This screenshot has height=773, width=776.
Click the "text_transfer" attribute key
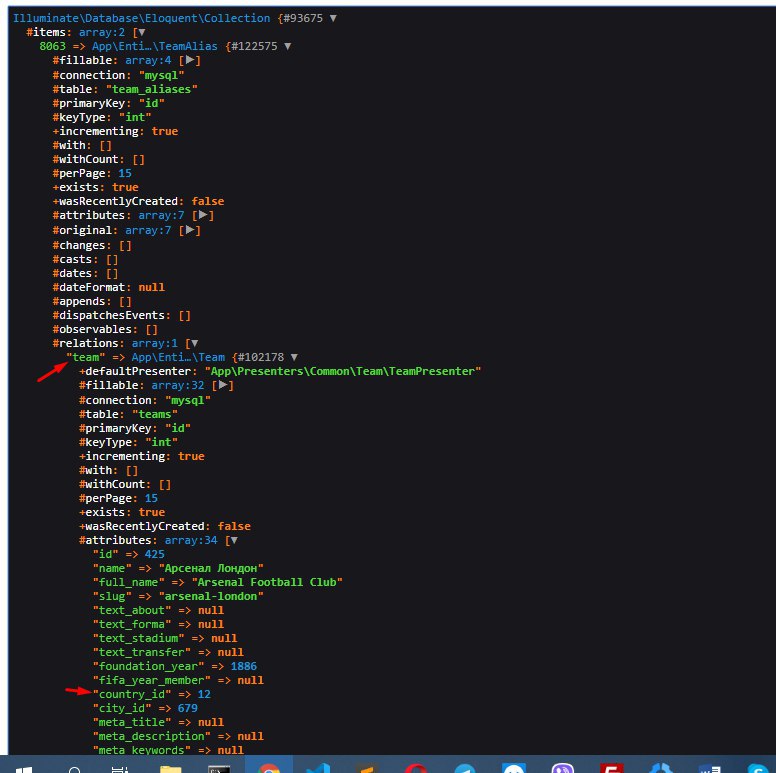pyautogui.click(x=142, y=652)
